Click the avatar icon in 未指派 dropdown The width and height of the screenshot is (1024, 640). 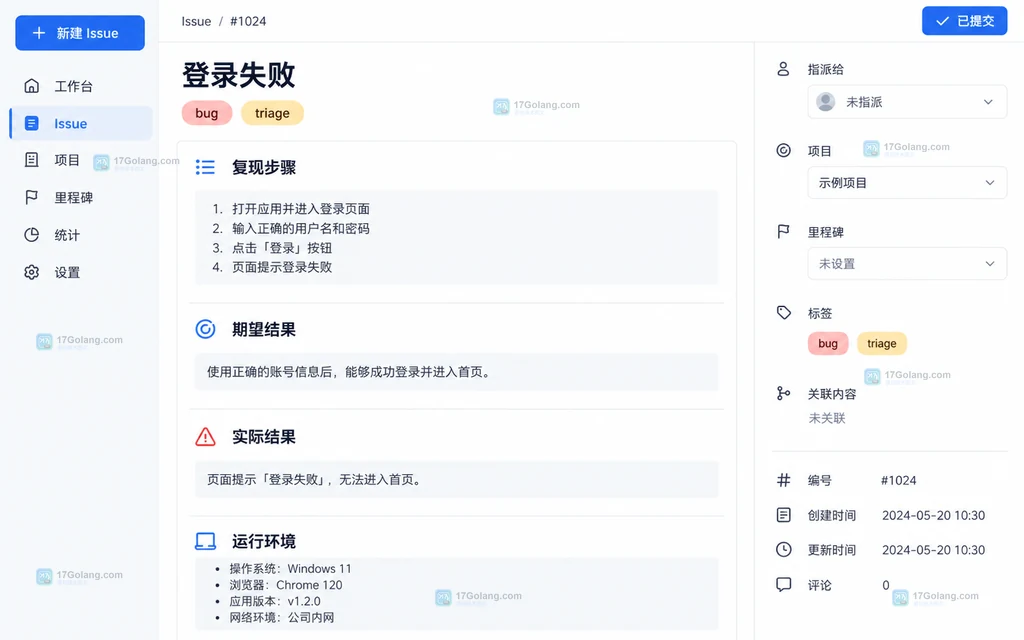tap(825, 102)
